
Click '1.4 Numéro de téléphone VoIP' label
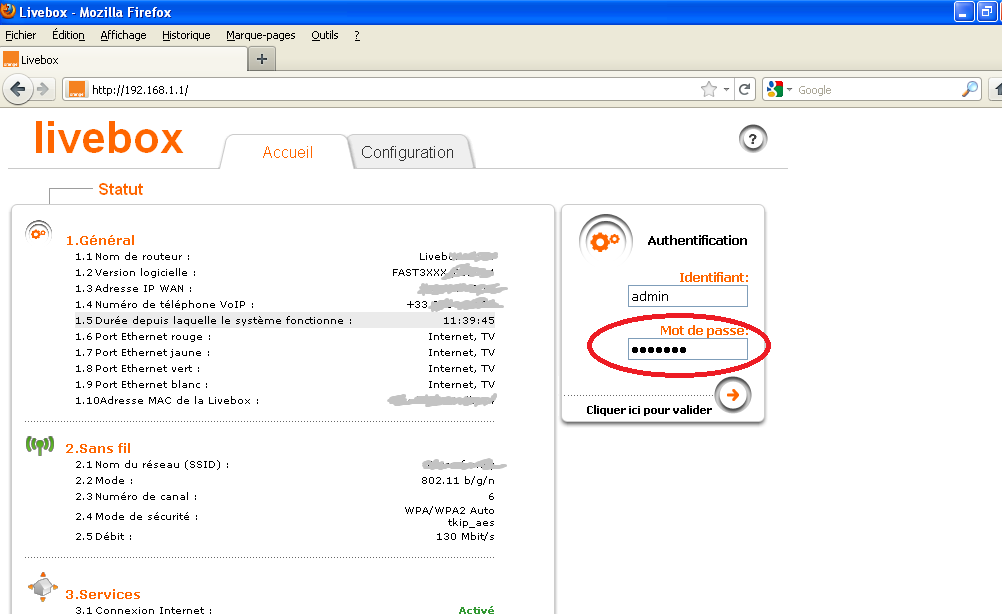[x=164, y=305]
